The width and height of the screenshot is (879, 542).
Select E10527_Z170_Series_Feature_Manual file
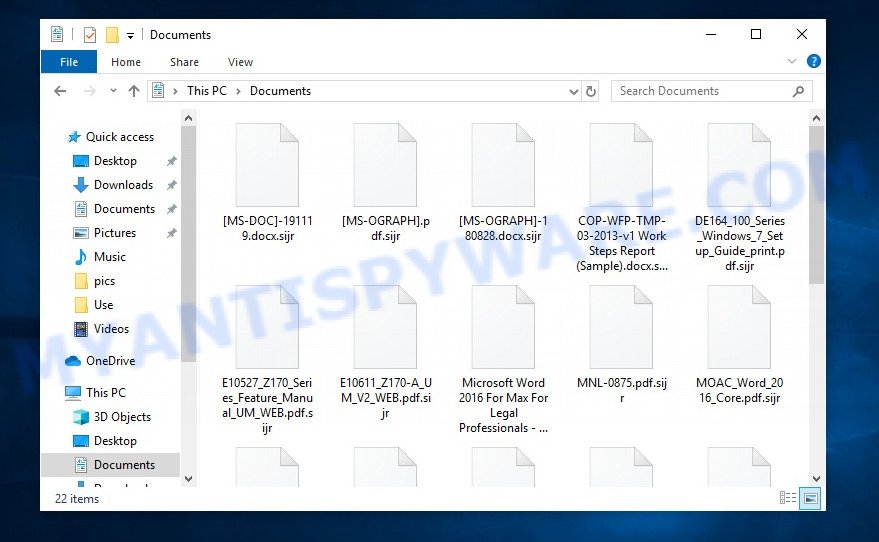(267, 360)
